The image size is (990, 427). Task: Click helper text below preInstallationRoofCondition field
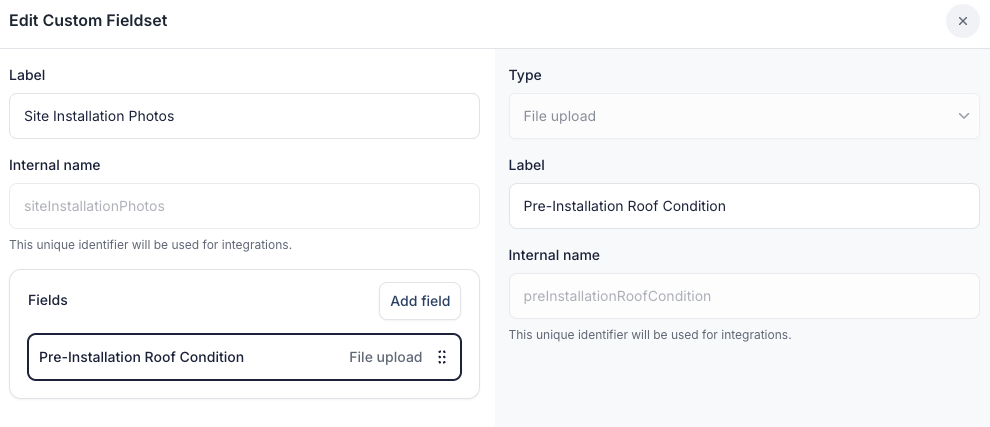point(649,334)
